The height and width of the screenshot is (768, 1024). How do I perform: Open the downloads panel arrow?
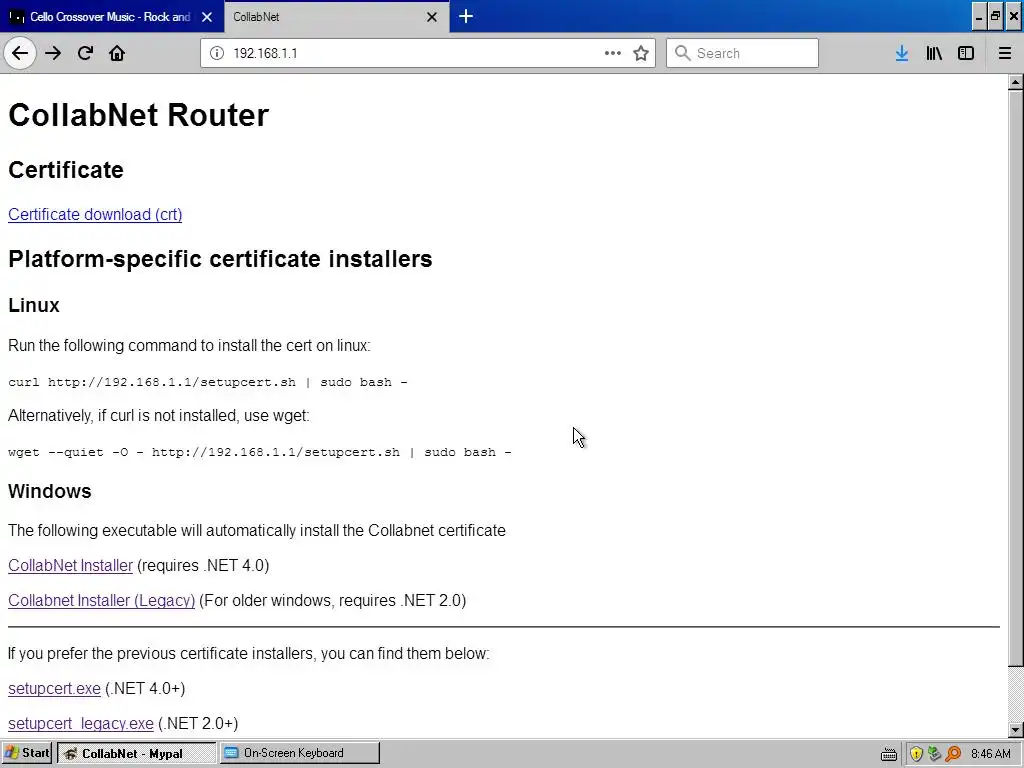pos(902,53)
